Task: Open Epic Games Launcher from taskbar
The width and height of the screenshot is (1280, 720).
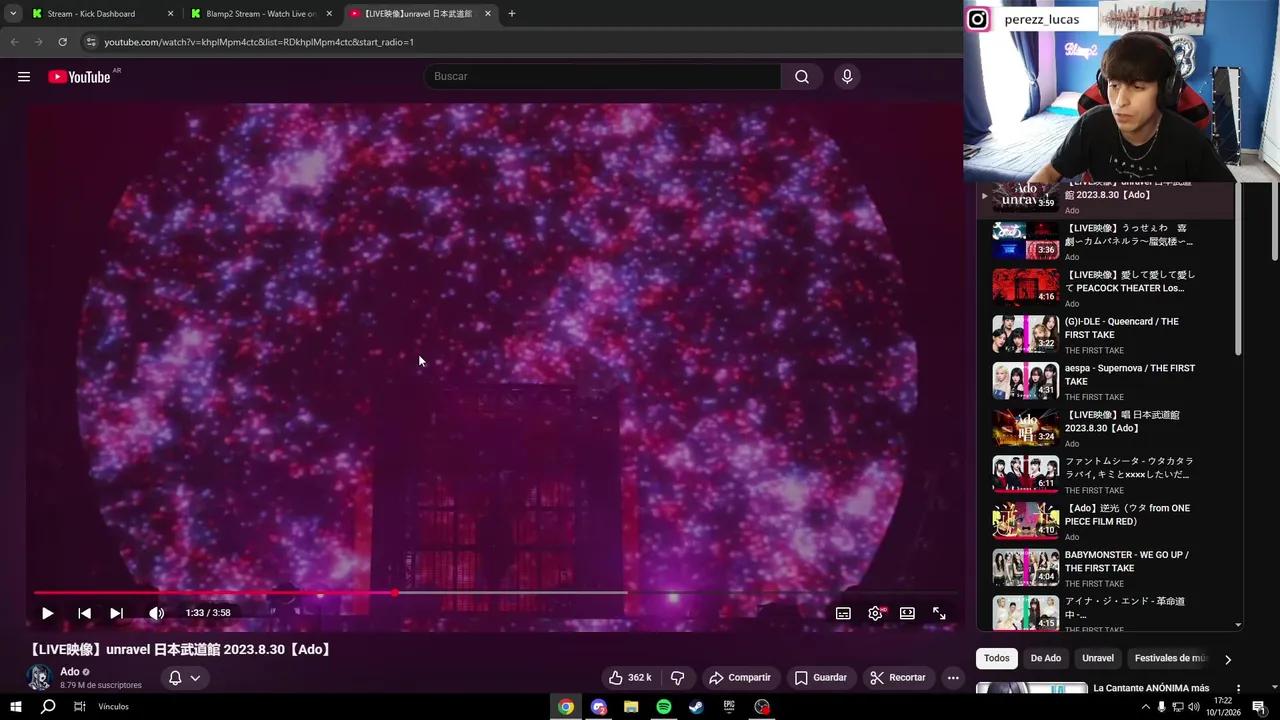Action: [729, 707]
